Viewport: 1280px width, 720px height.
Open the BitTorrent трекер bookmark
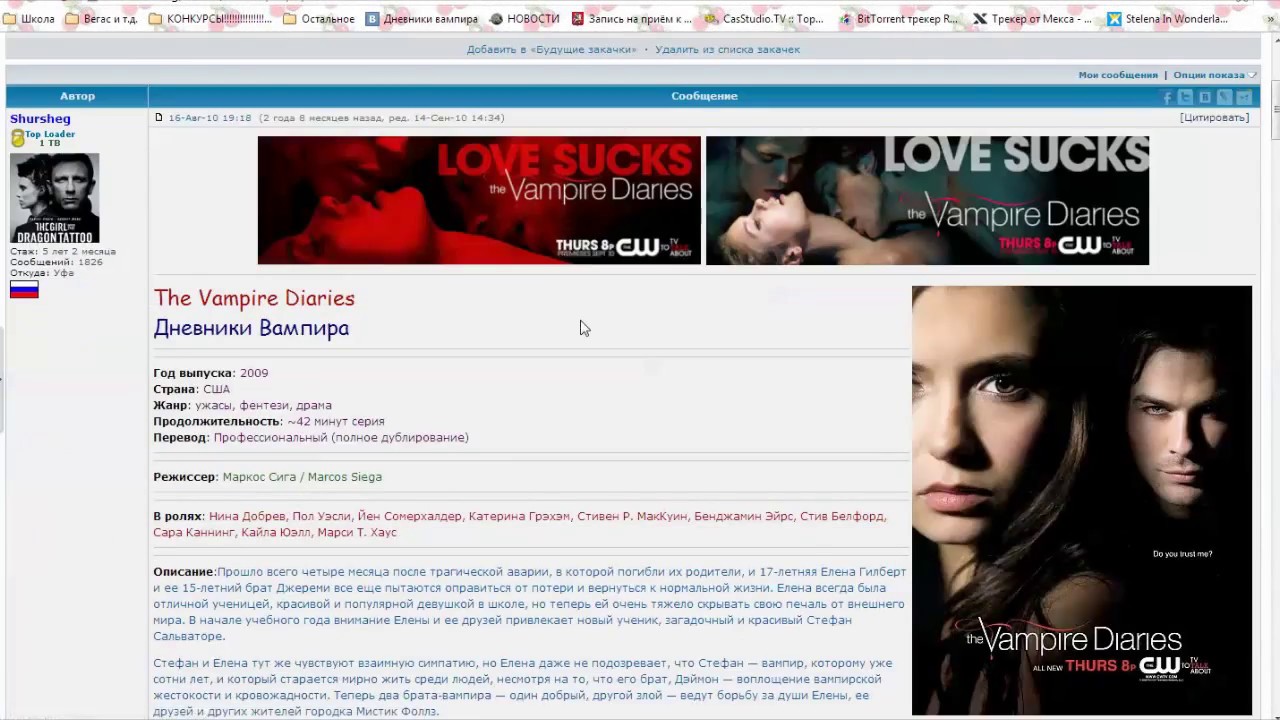pos(898,19)
